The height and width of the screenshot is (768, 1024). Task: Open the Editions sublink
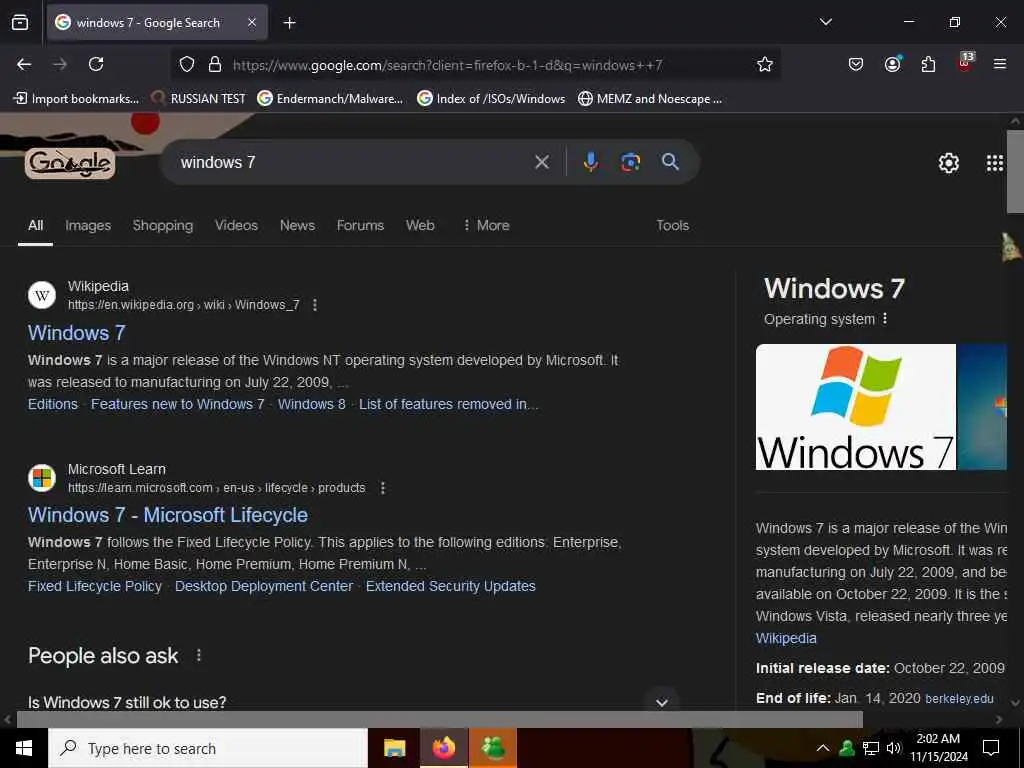tap(52, 404)
